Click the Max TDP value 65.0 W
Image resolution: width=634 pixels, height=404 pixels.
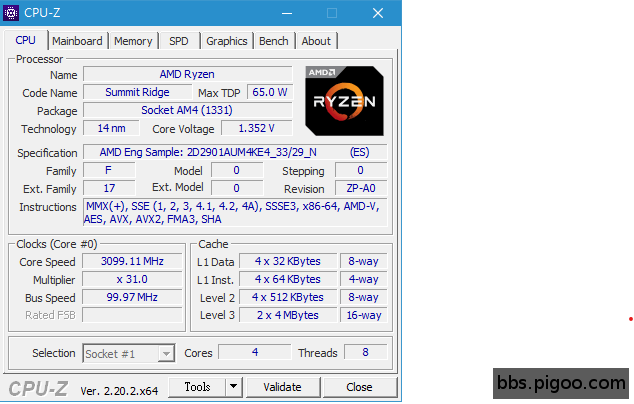270,92
